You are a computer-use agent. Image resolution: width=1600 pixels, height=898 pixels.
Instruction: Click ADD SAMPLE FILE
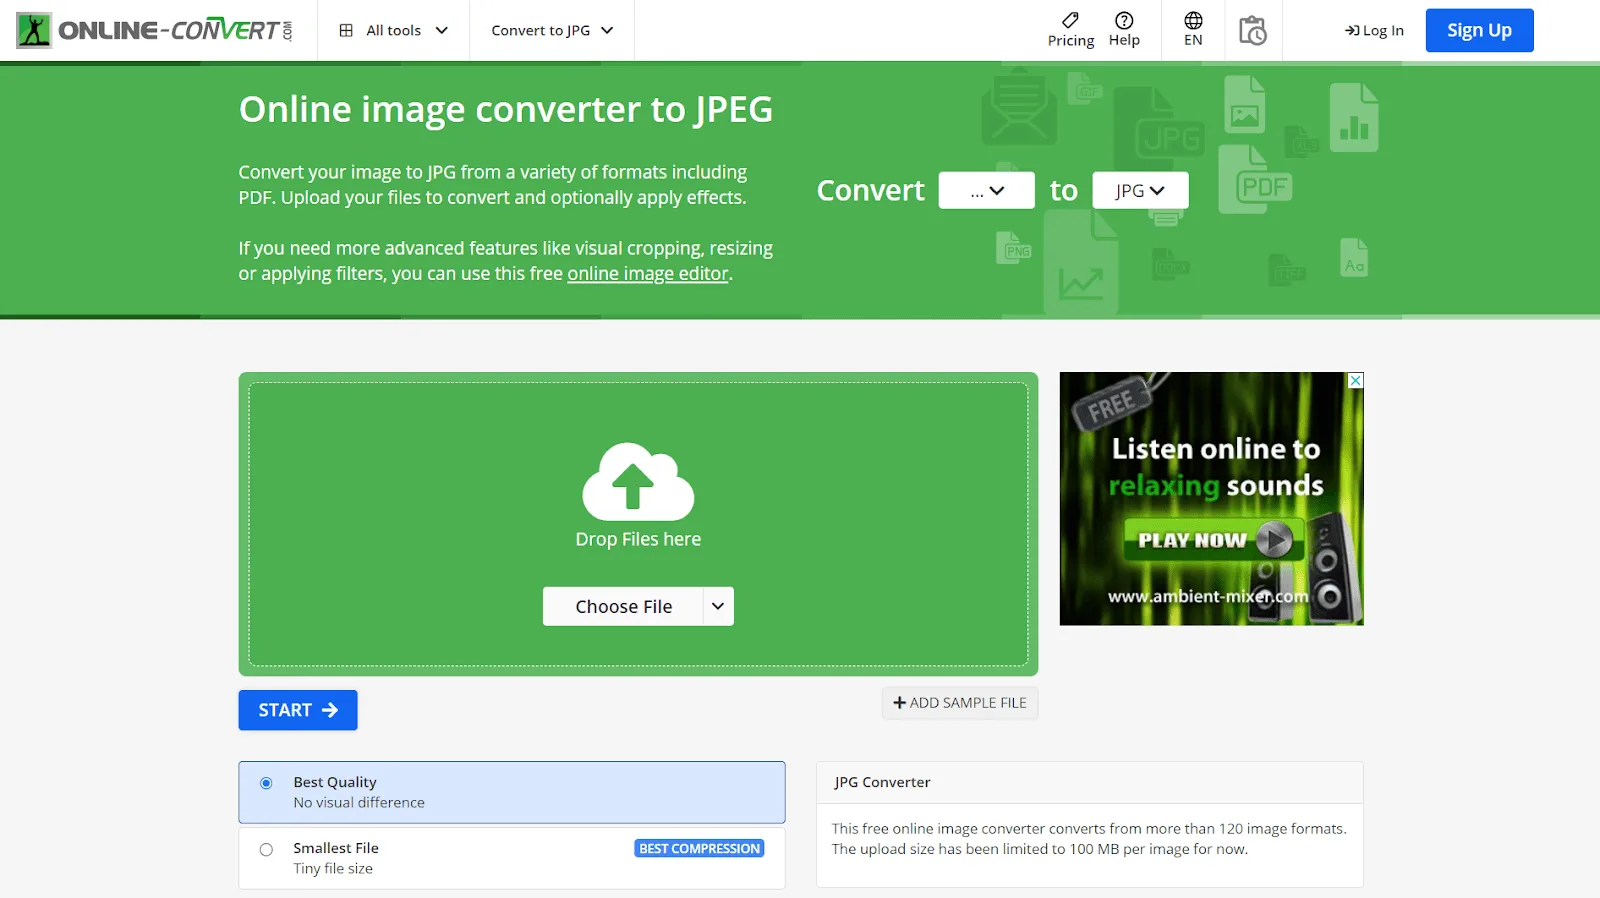[960, 703]
